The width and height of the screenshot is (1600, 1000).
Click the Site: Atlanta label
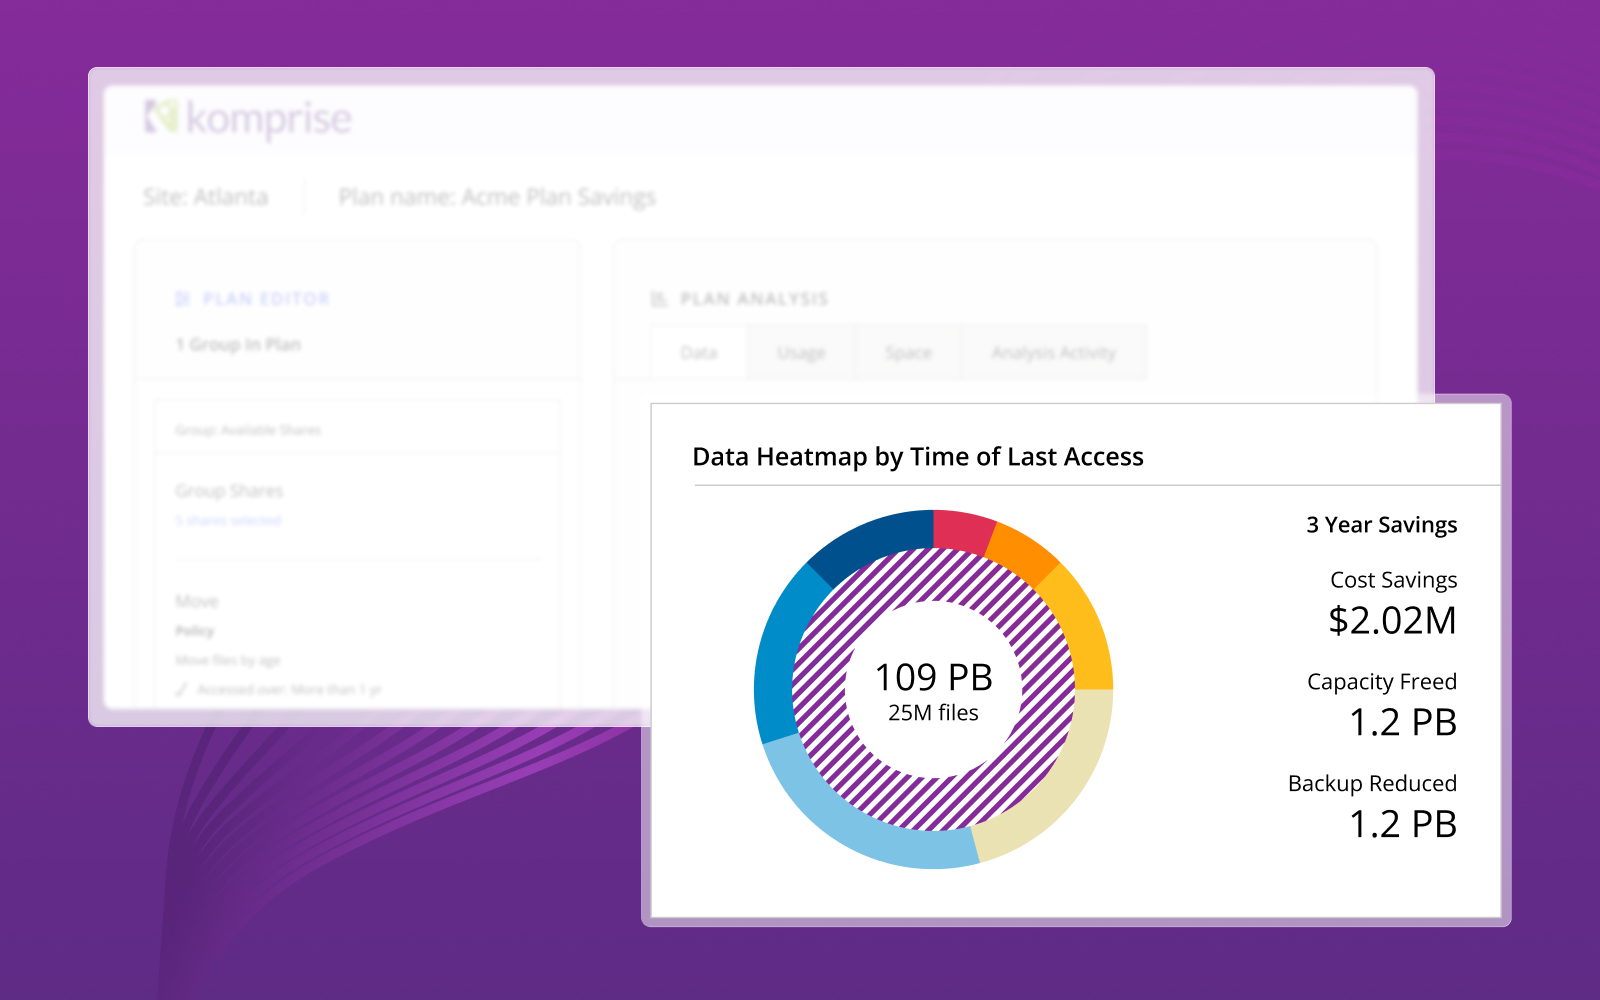tap(205, 197)
